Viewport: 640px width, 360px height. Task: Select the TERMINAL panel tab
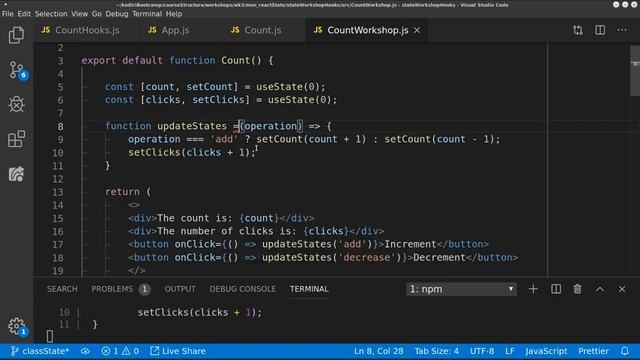[309, 289]
